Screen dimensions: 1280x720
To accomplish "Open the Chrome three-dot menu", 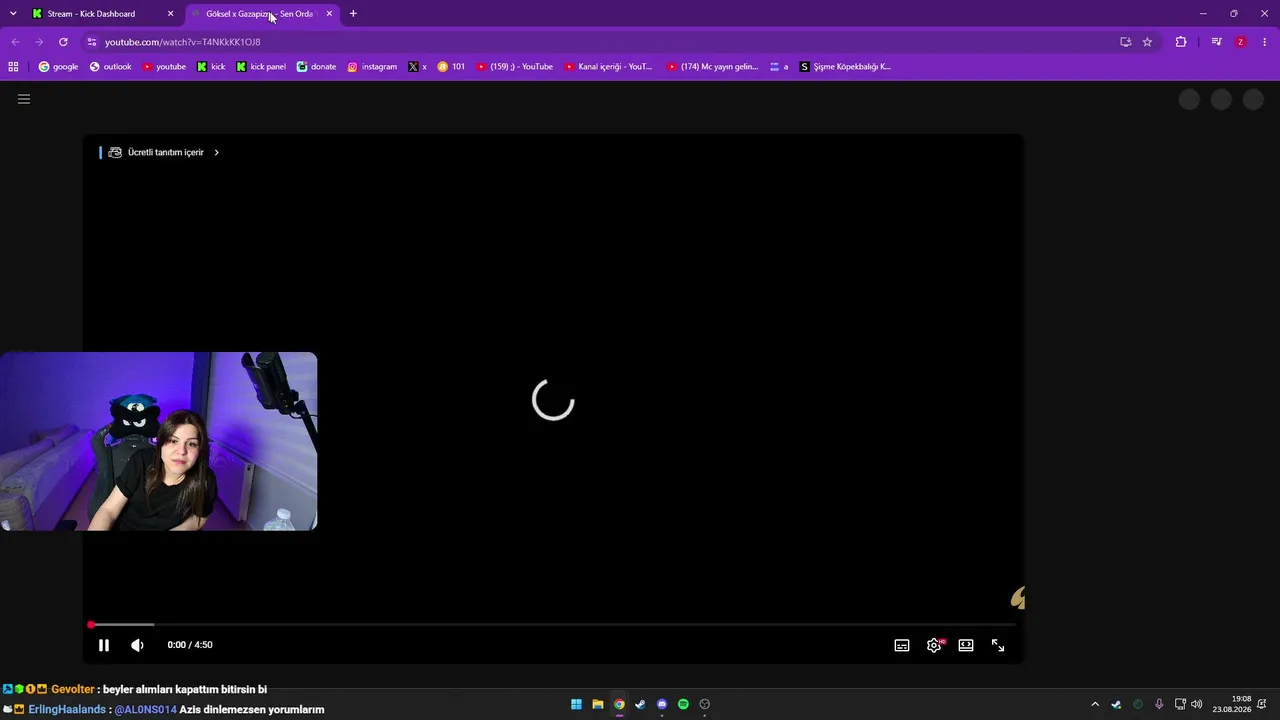I will click(1265, 42).
